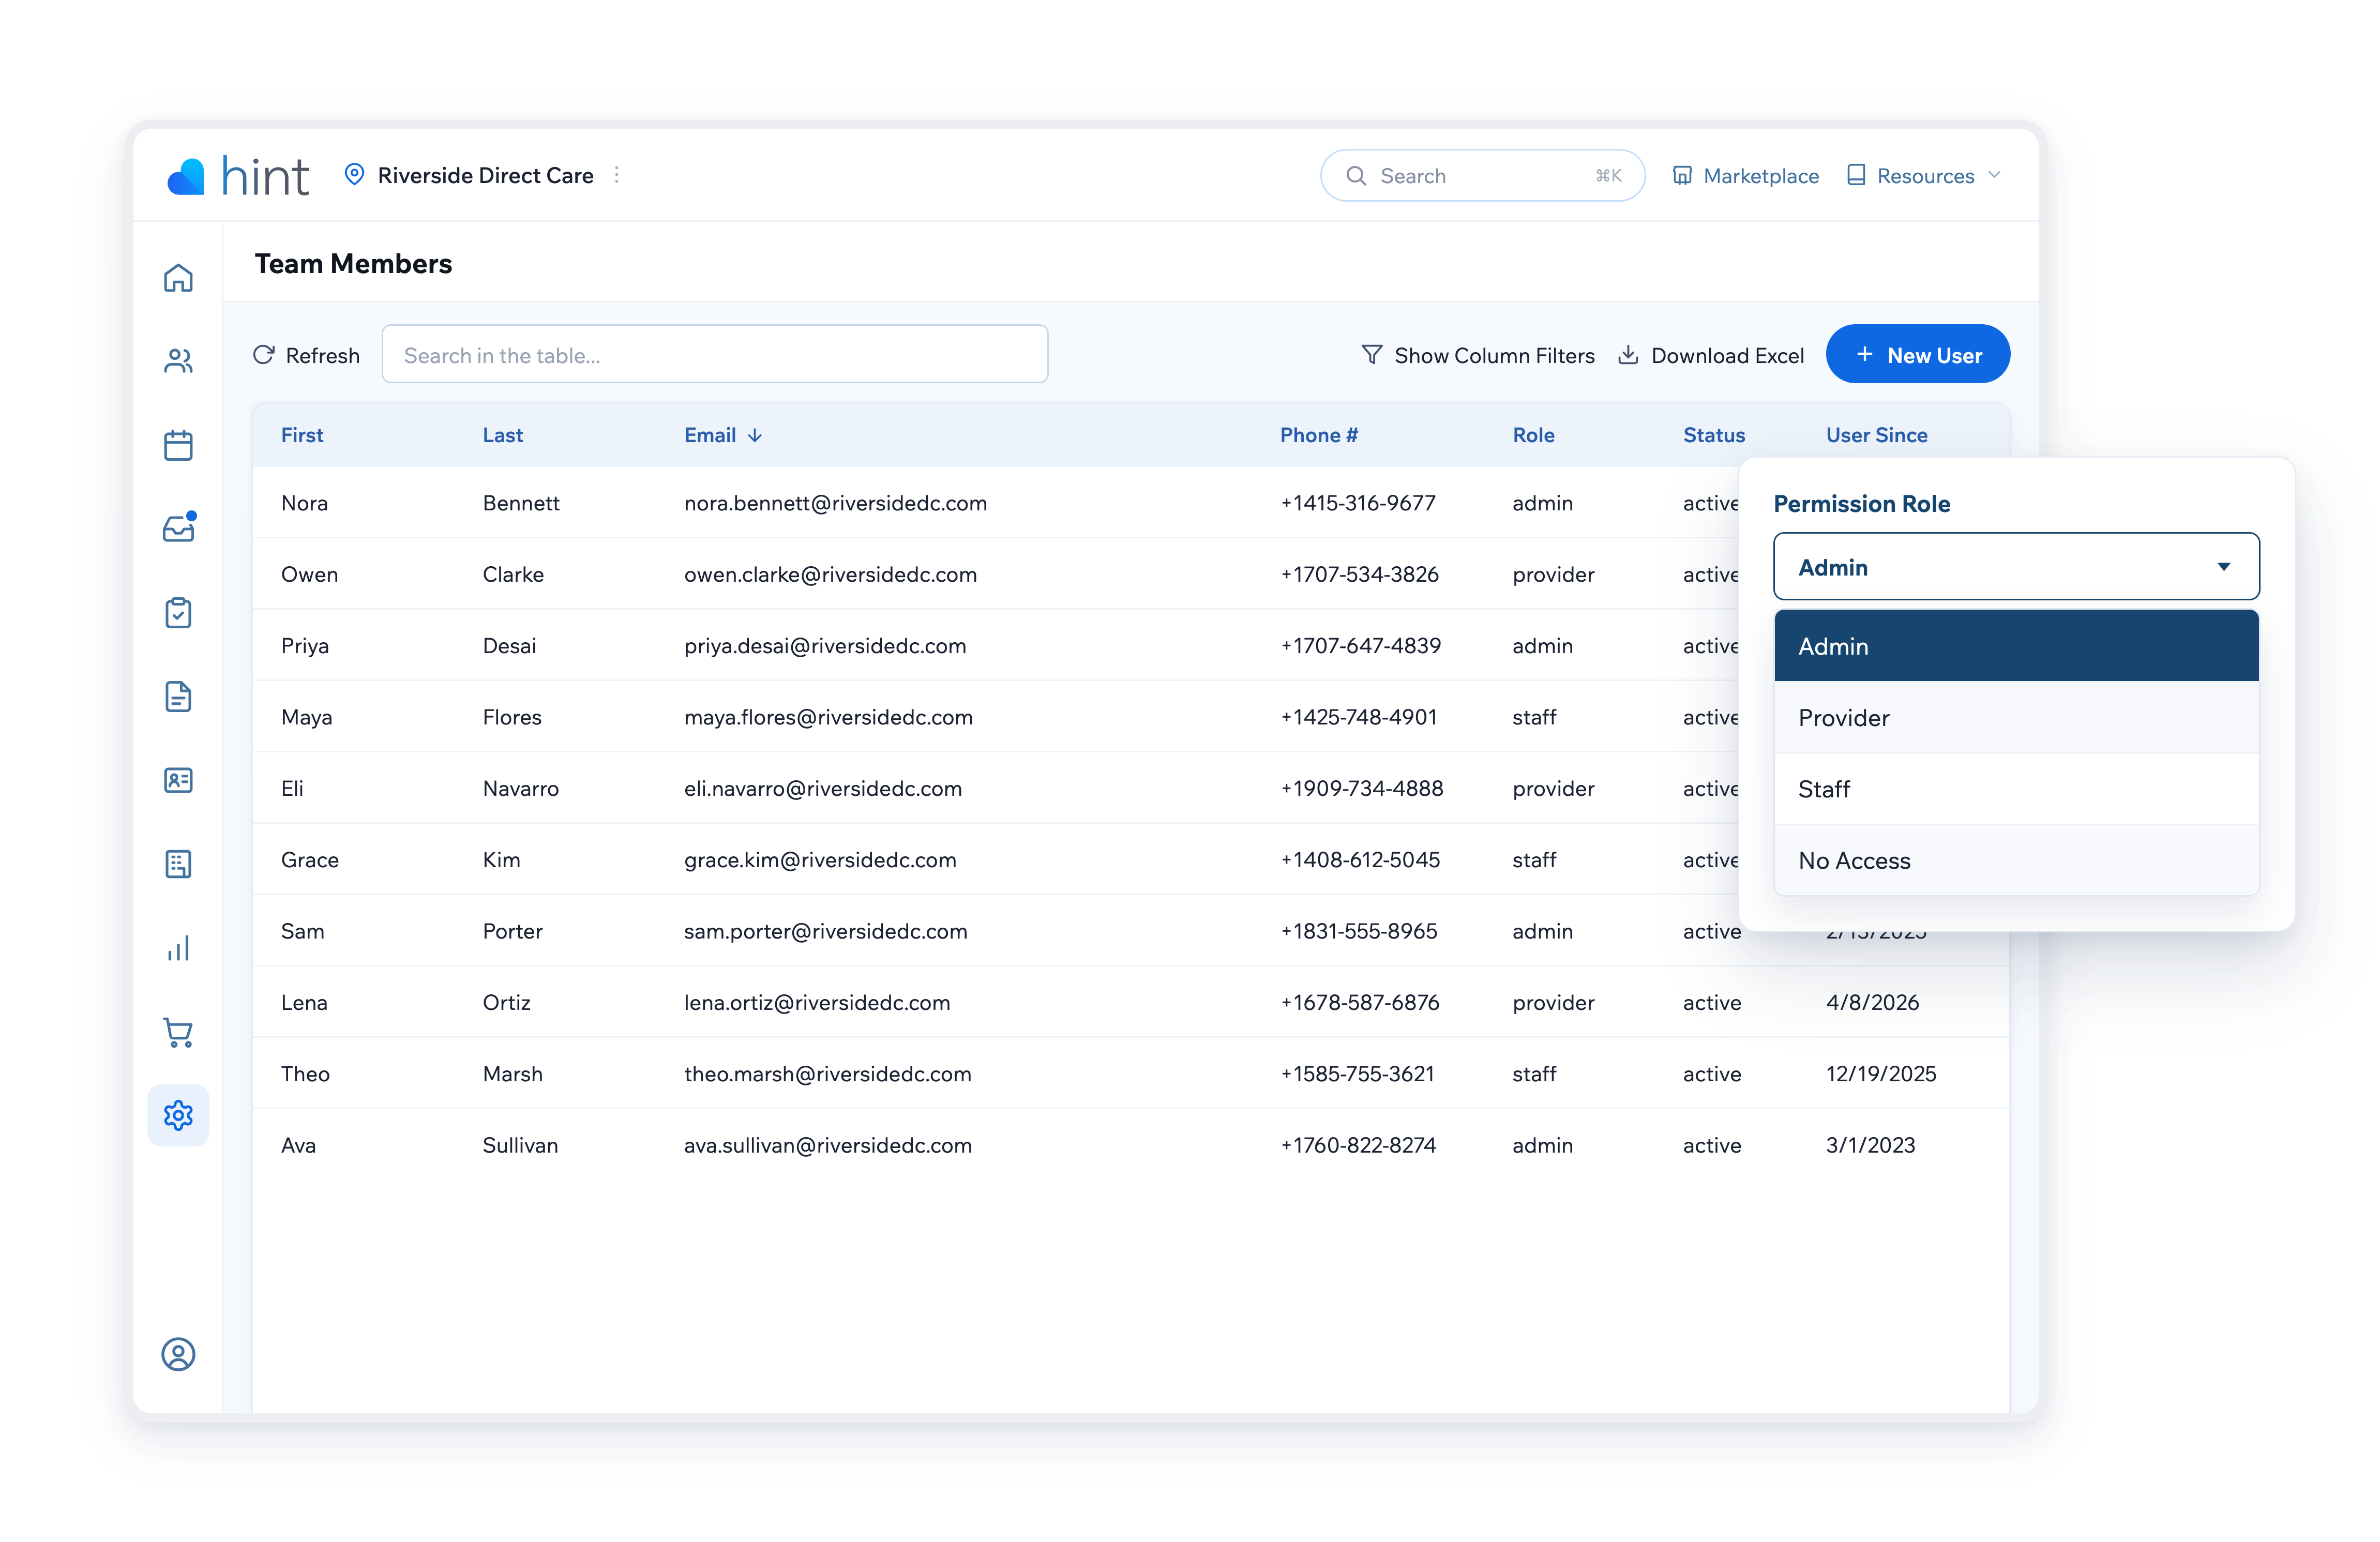Click the Resources link text
This screenshot has height=1542, width=2380.
coord(1925,176)
